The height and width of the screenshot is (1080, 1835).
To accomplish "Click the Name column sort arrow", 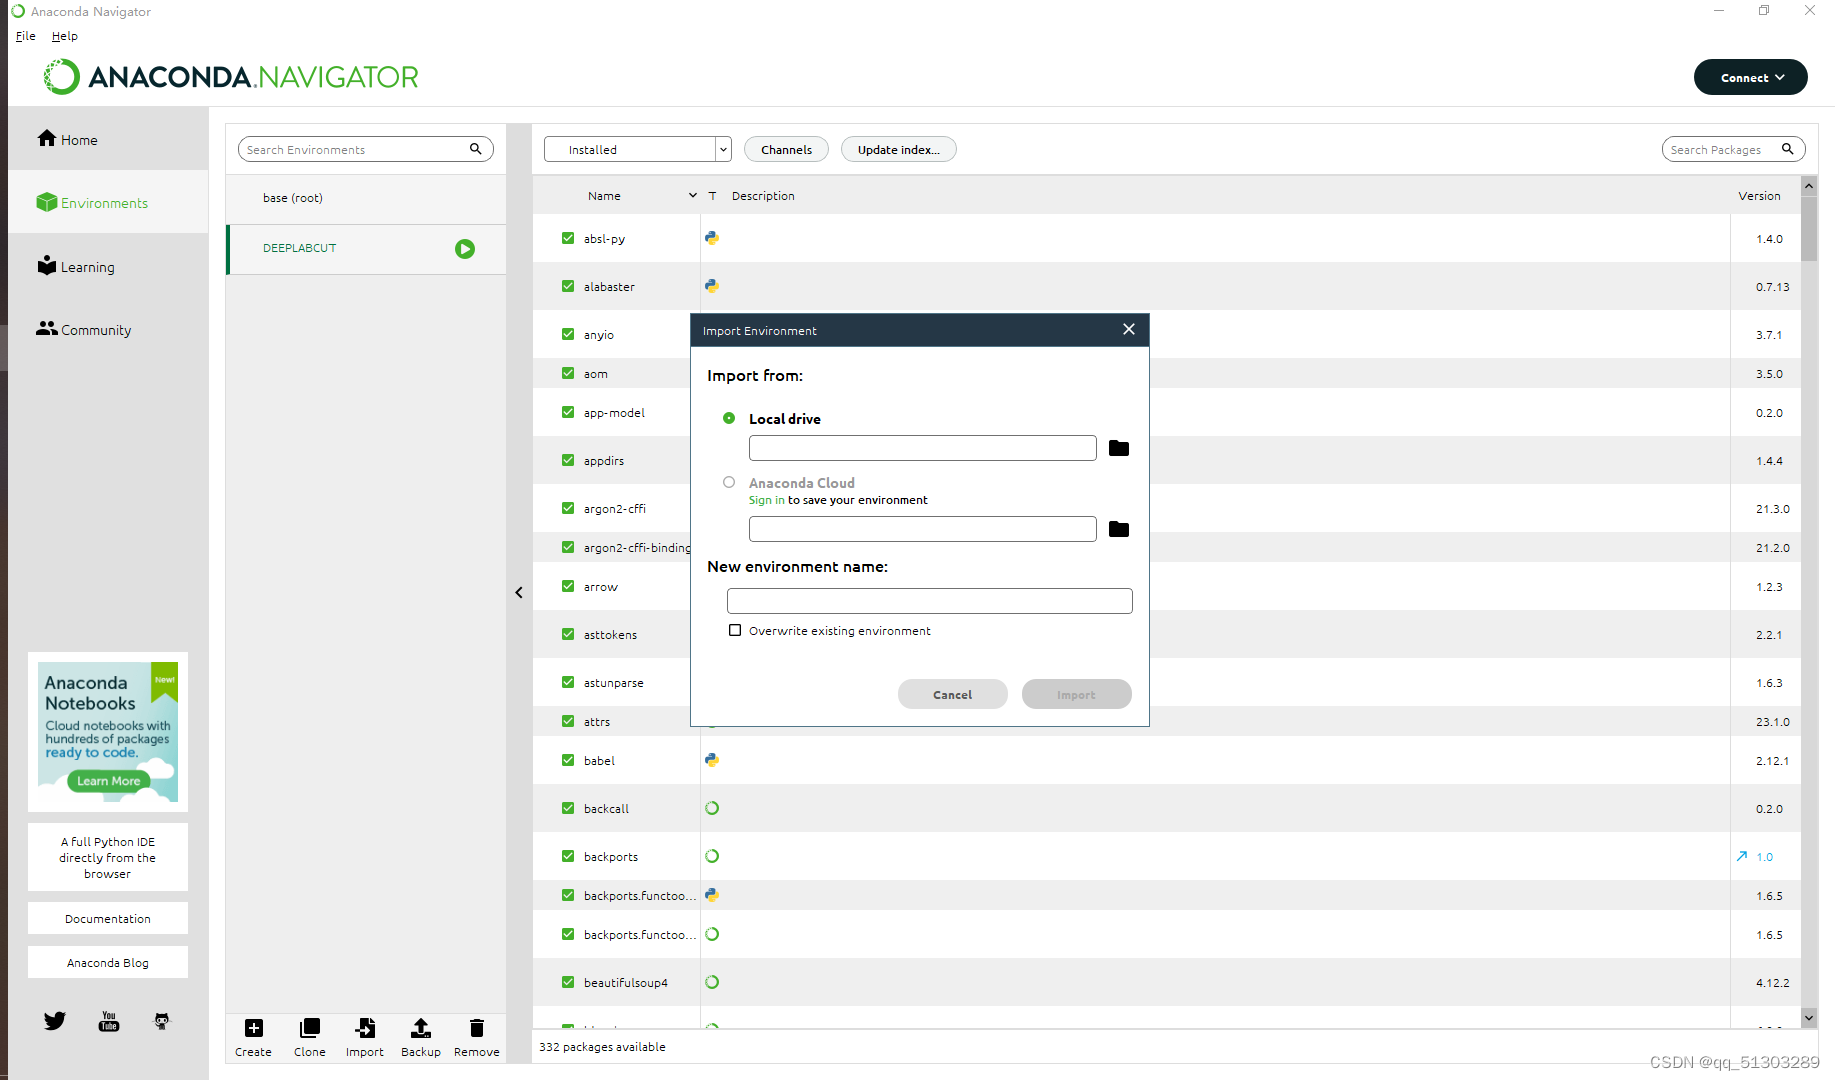I will pos(693,196).
